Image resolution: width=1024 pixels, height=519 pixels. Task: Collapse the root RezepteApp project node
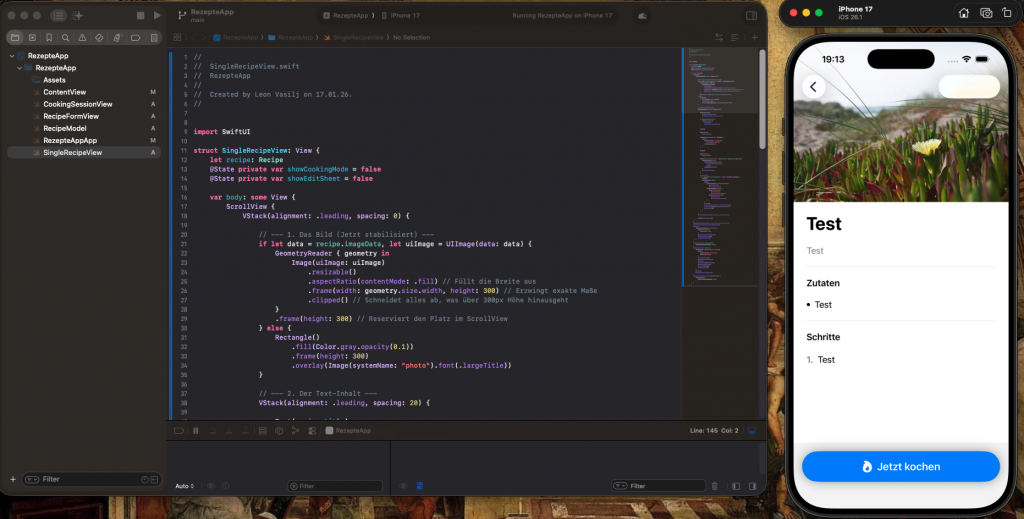click(x=10, y=56)
